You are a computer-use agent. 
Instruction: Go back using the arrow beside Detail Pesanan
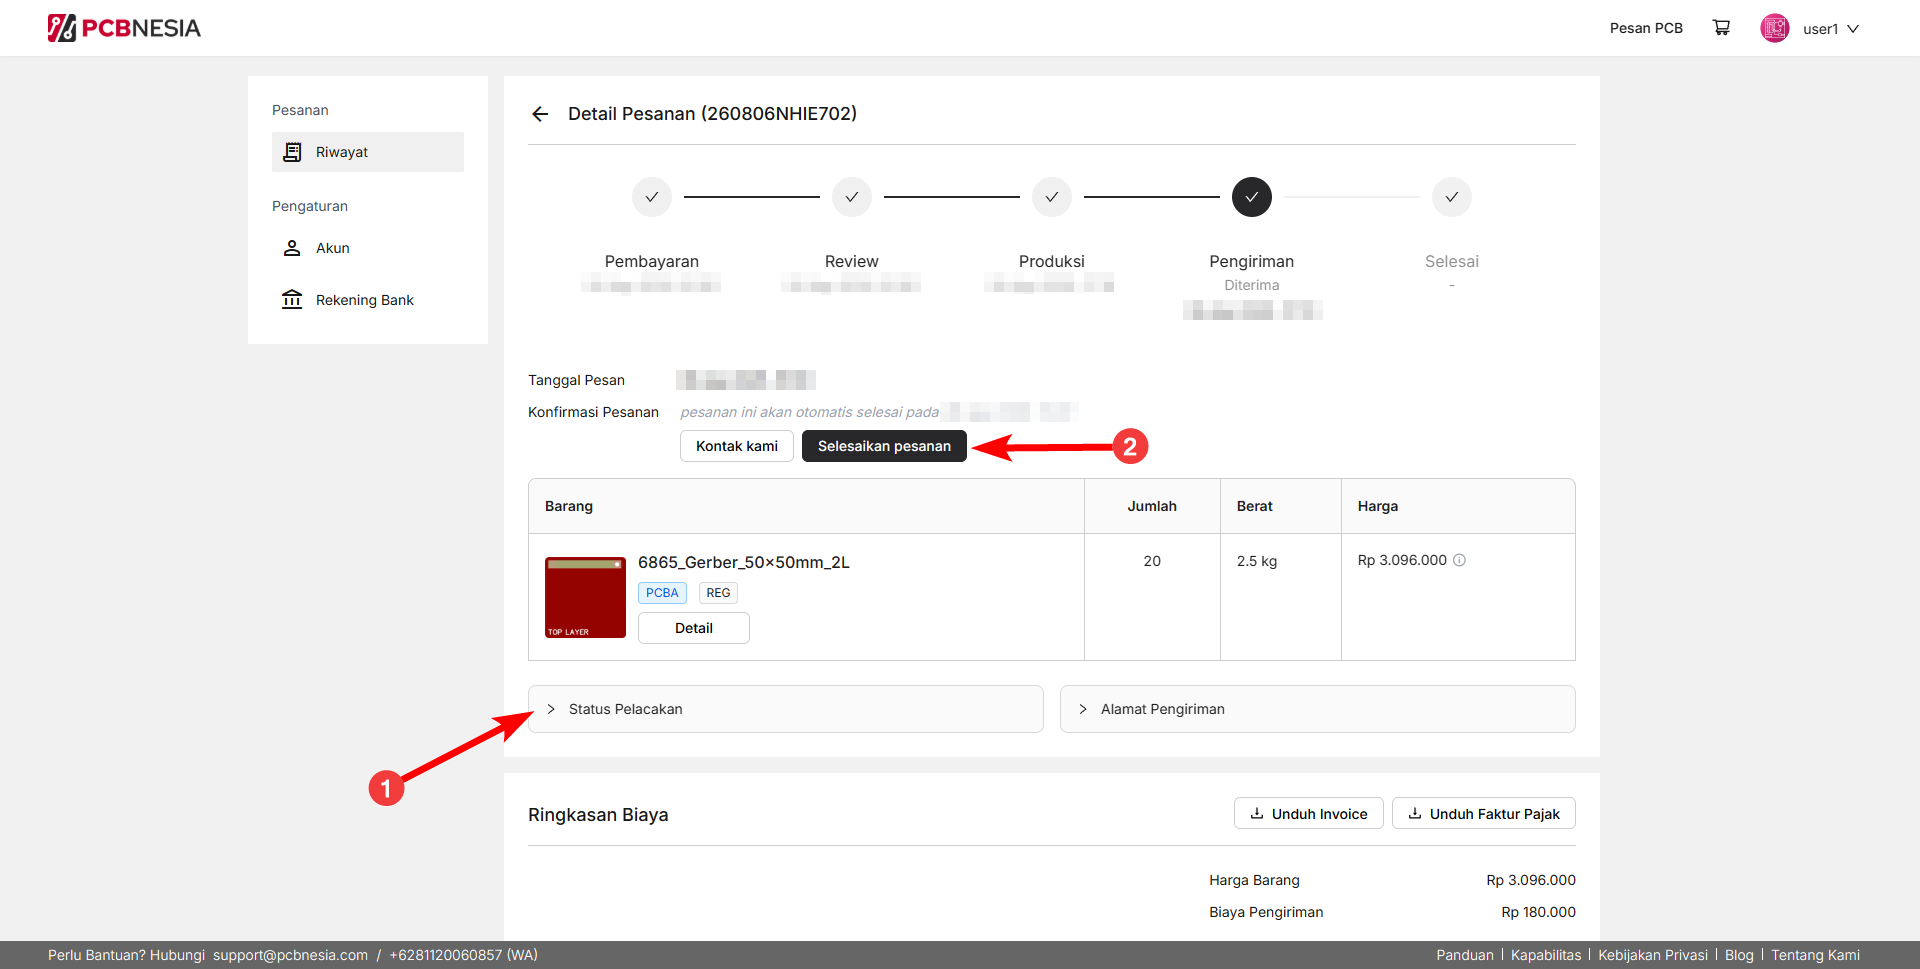pos(540,114)
